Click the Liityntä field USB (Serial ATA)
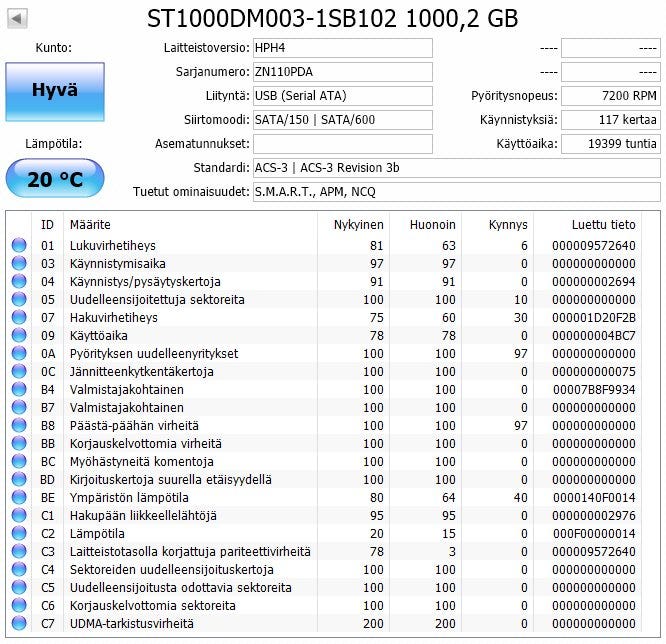The width and height of the screenshot is (666, 644). 343,96
